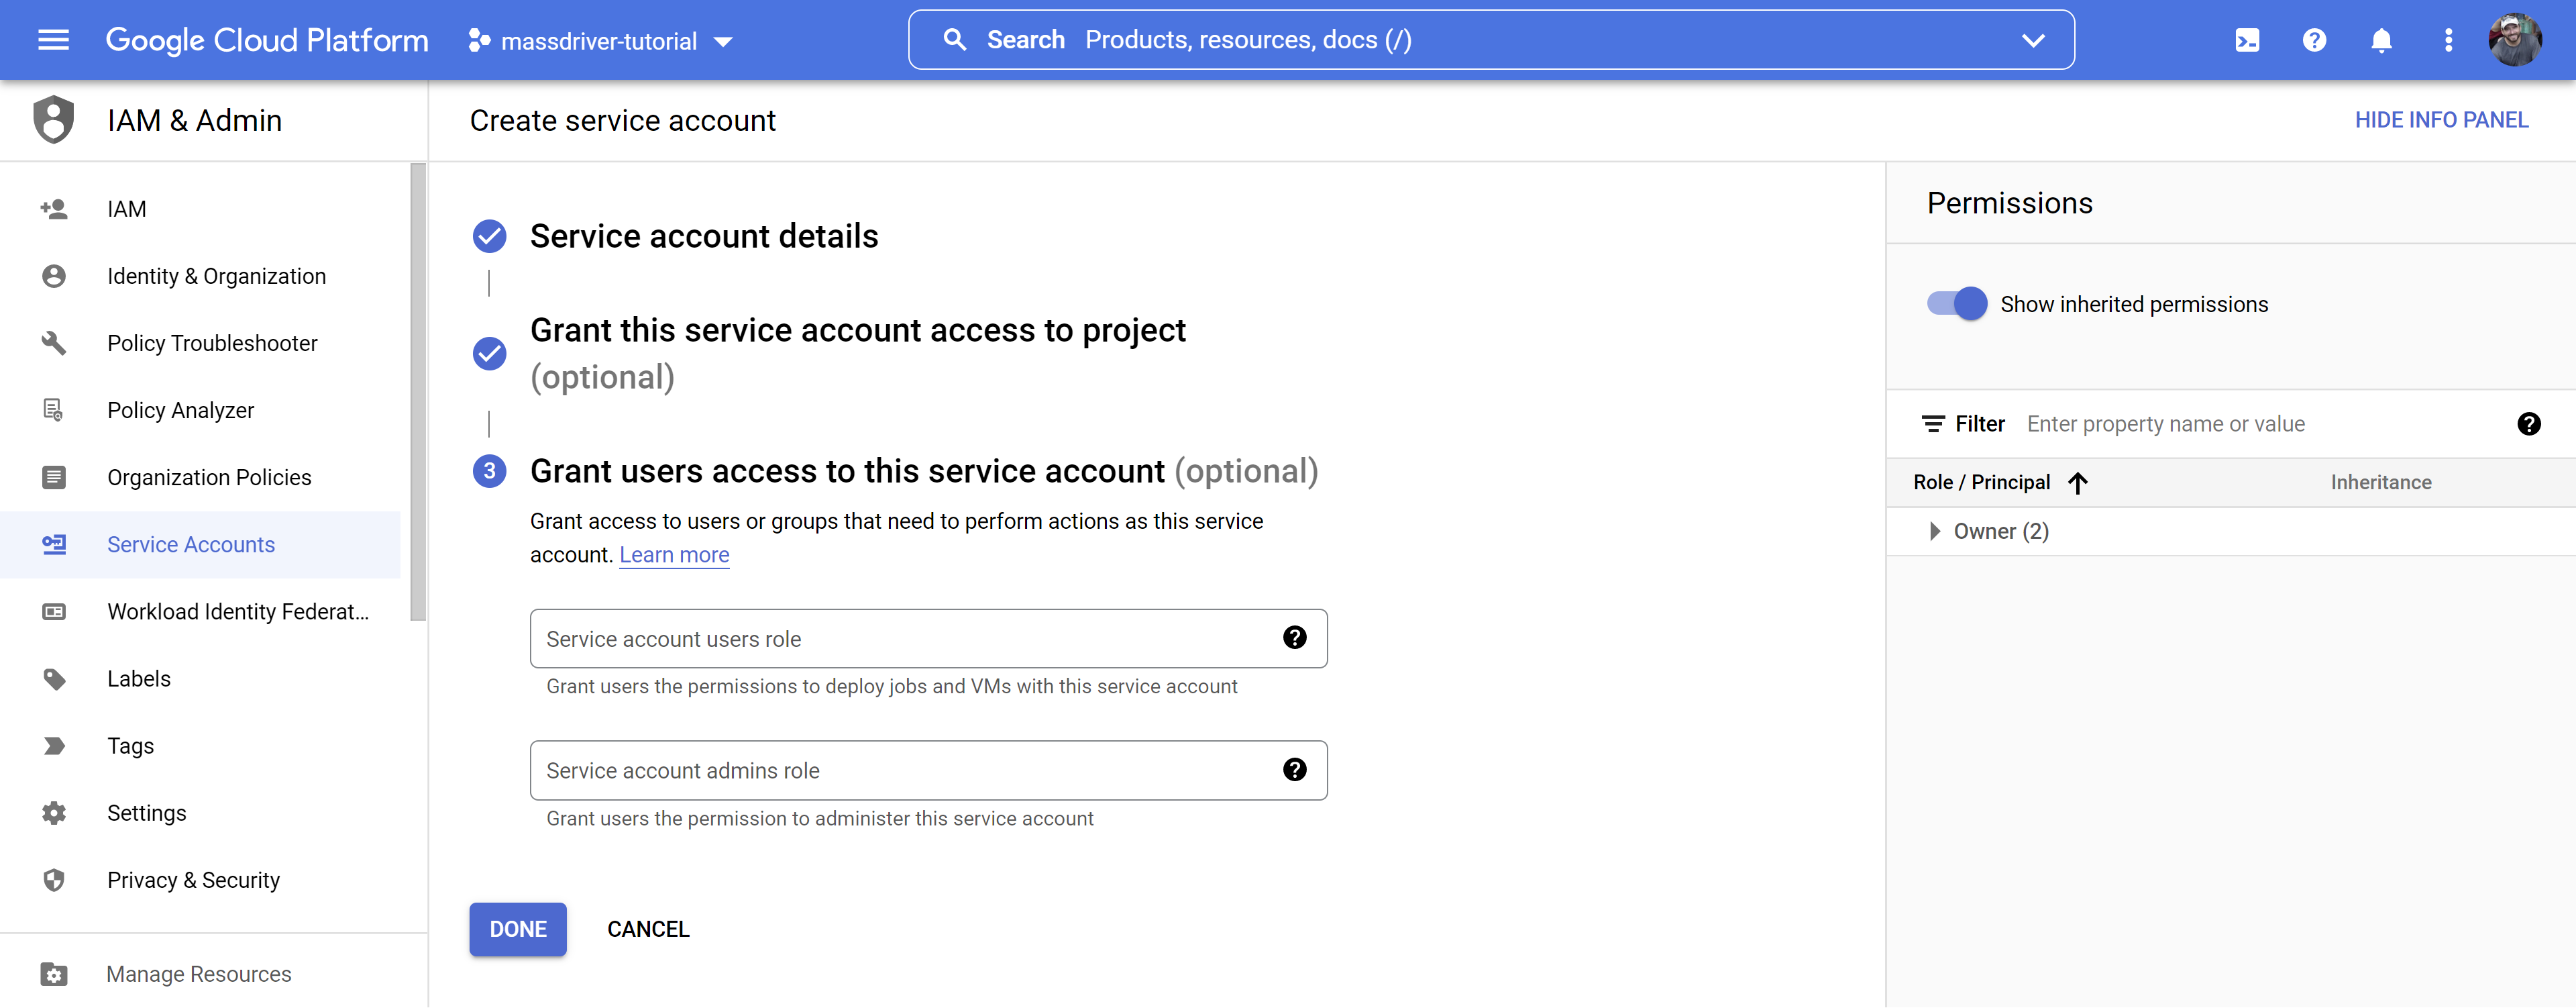Click the Privacy & Security shield icon

(x=54, y=880)
